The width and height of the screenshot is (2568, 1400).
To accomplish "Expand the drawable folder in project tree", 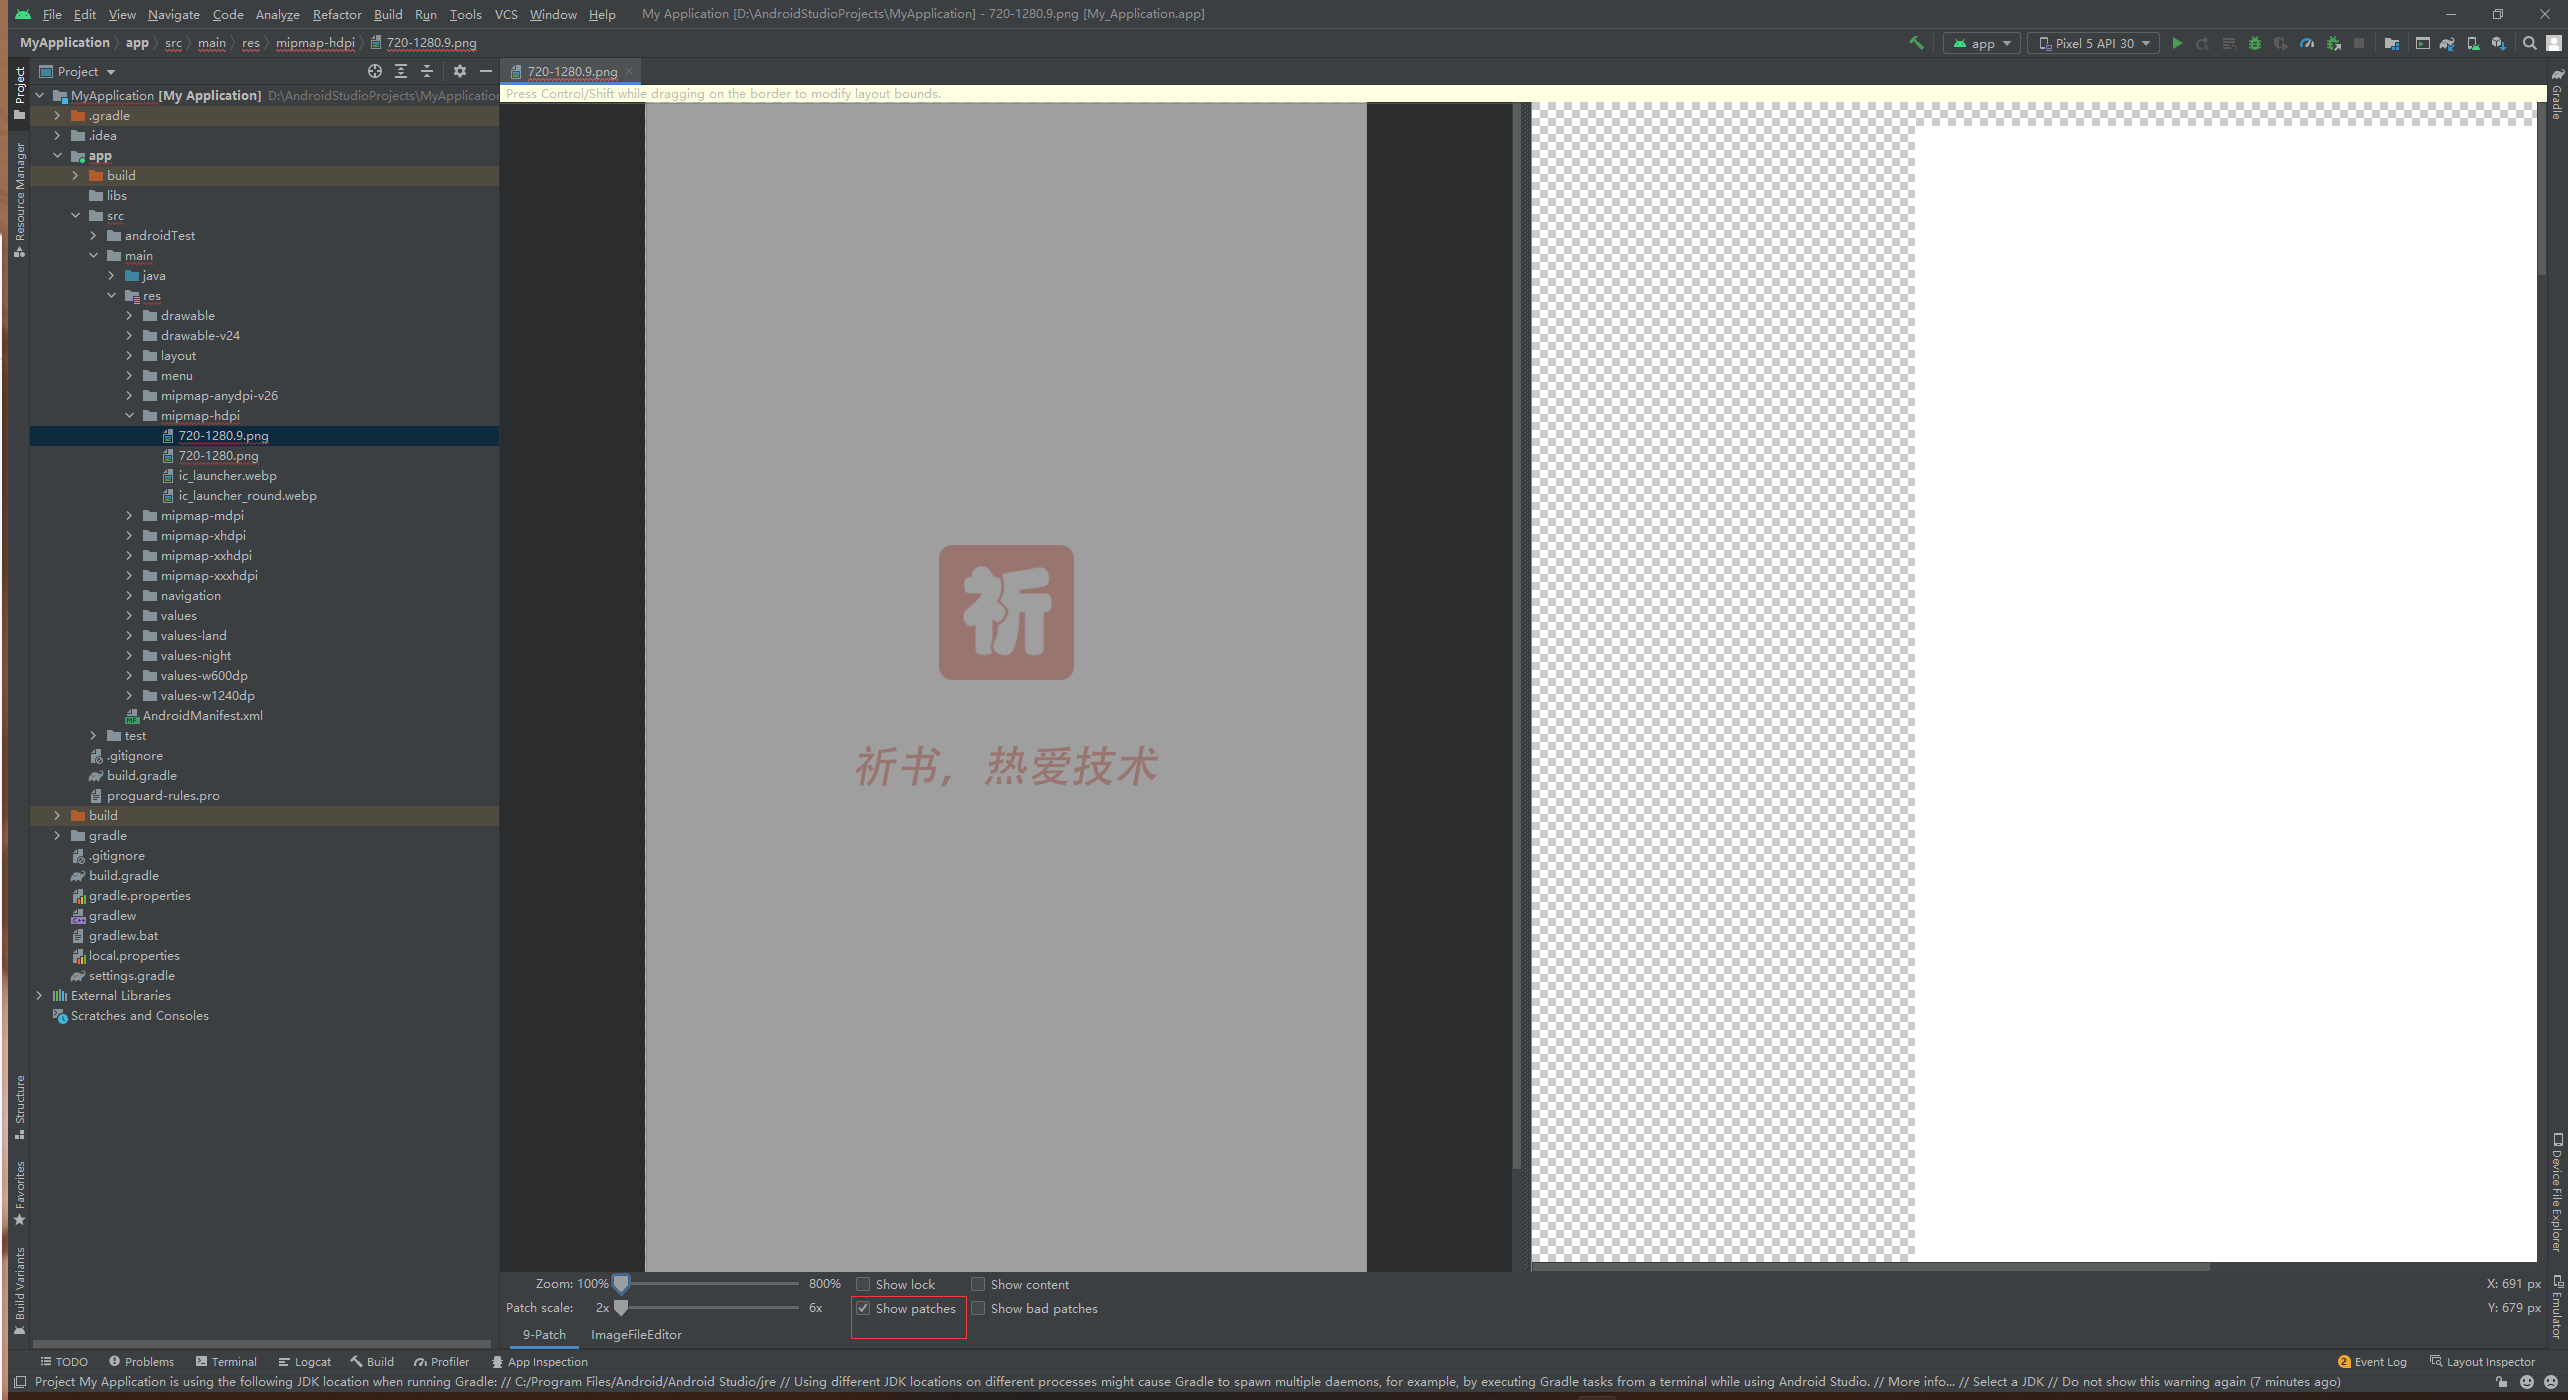I will 129,316.
